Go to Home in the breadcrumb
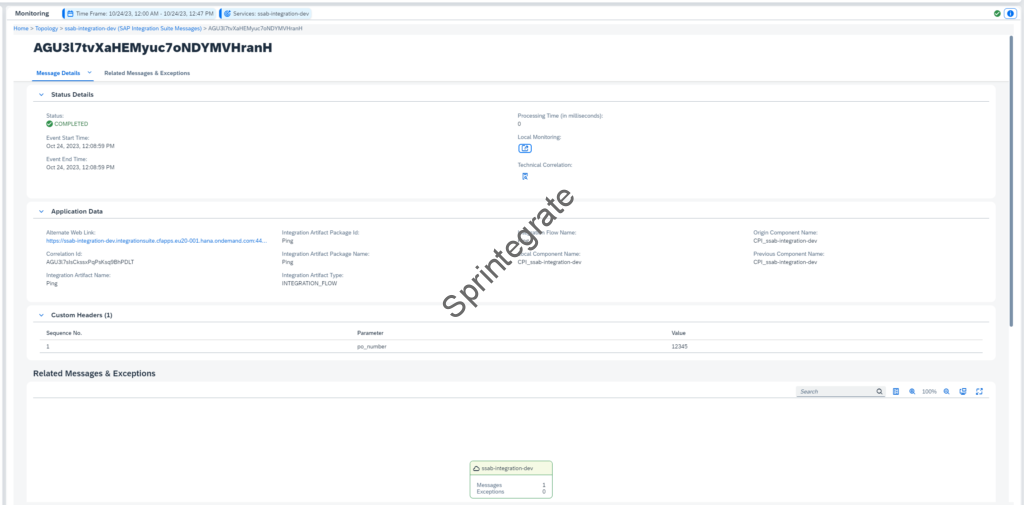The width and height of the screenshot is (1024, 505). [x=21, y=29]
